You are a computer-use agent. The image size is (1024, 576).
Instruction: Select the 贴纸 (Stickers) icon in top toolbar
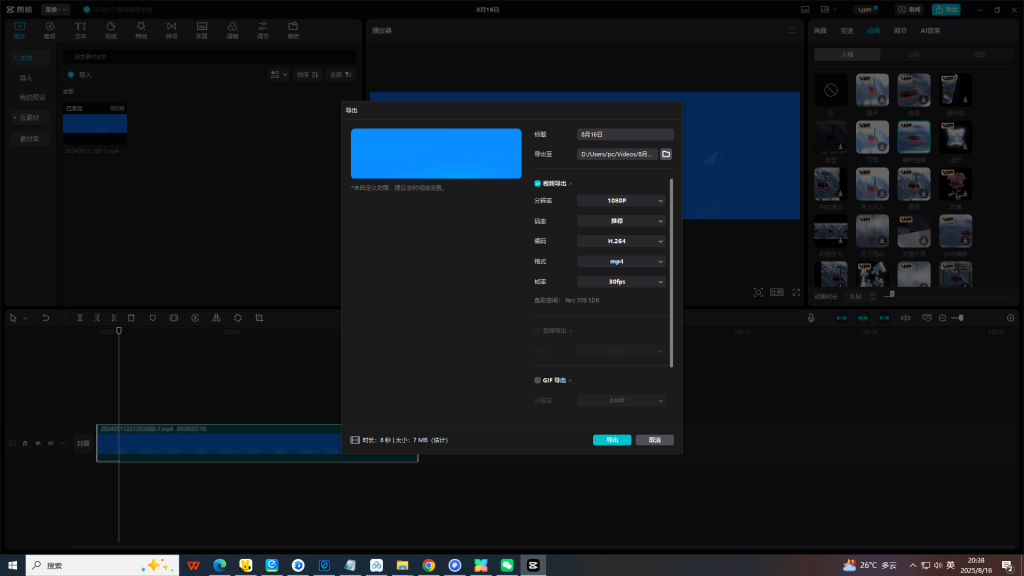110,28
